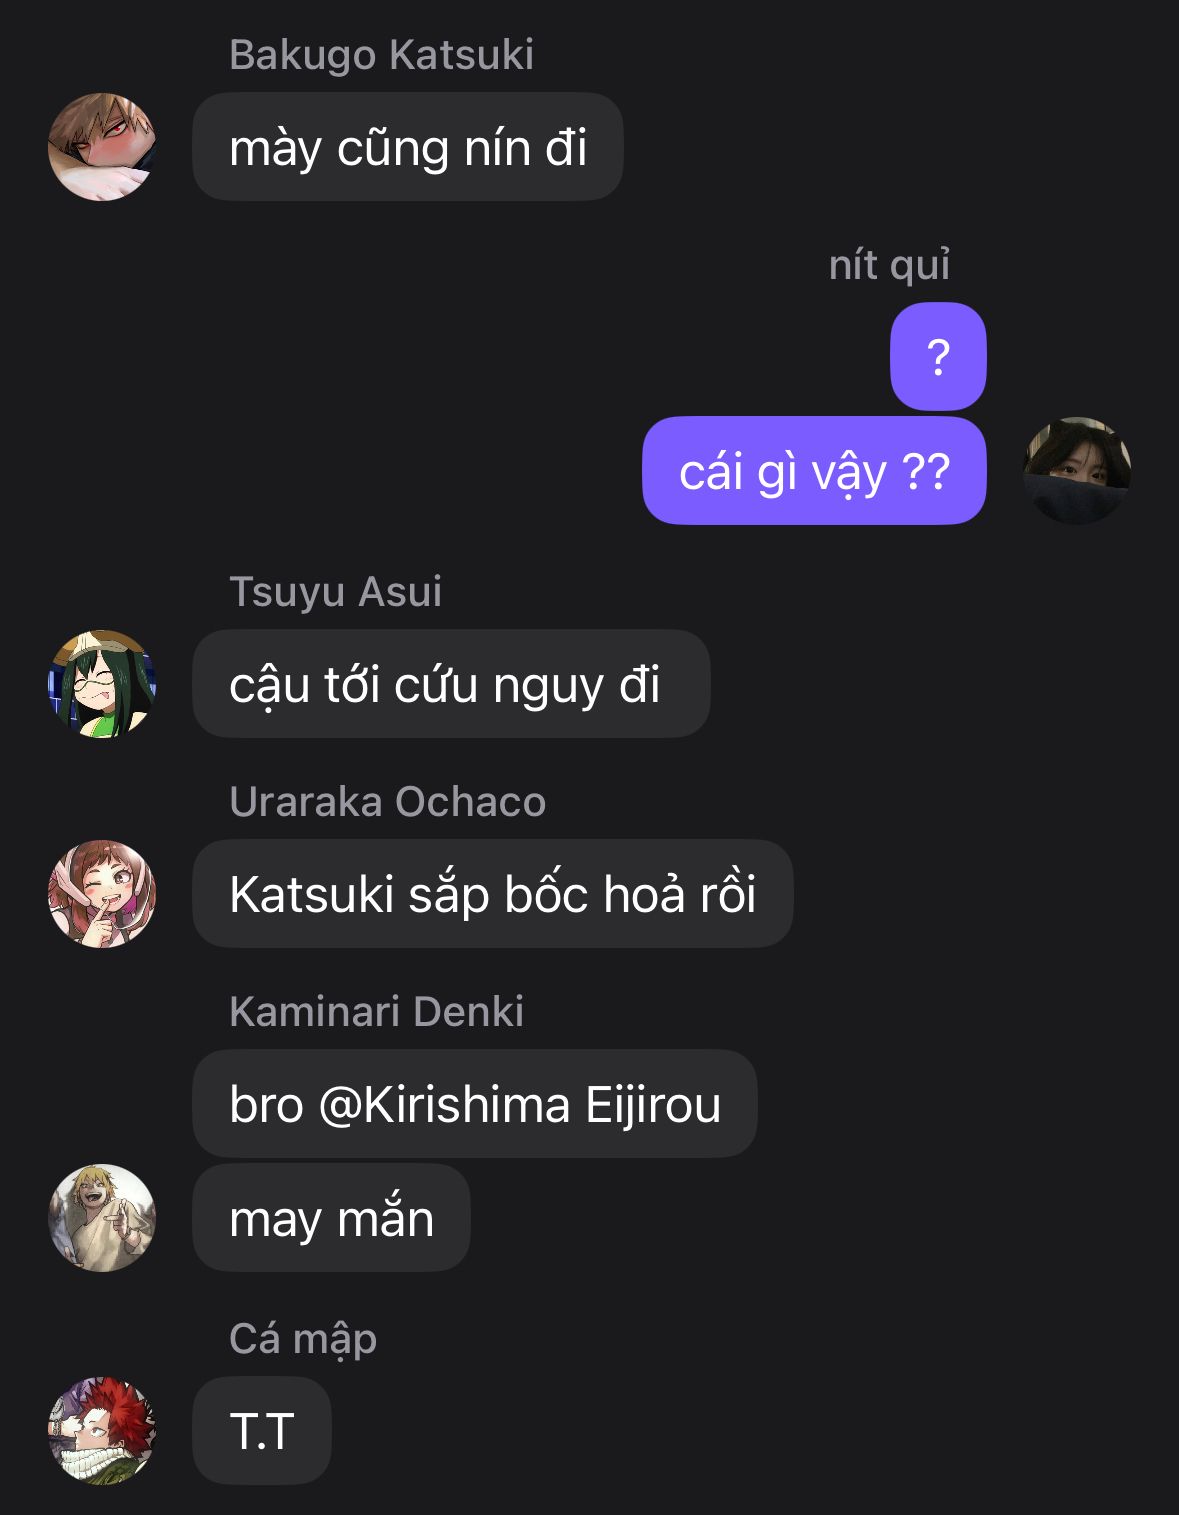Tap the "cậu tới cứu nguy đi" message
Image resolution: width=1179 pixels, height=1515 pixels.
tap(451, 684)
